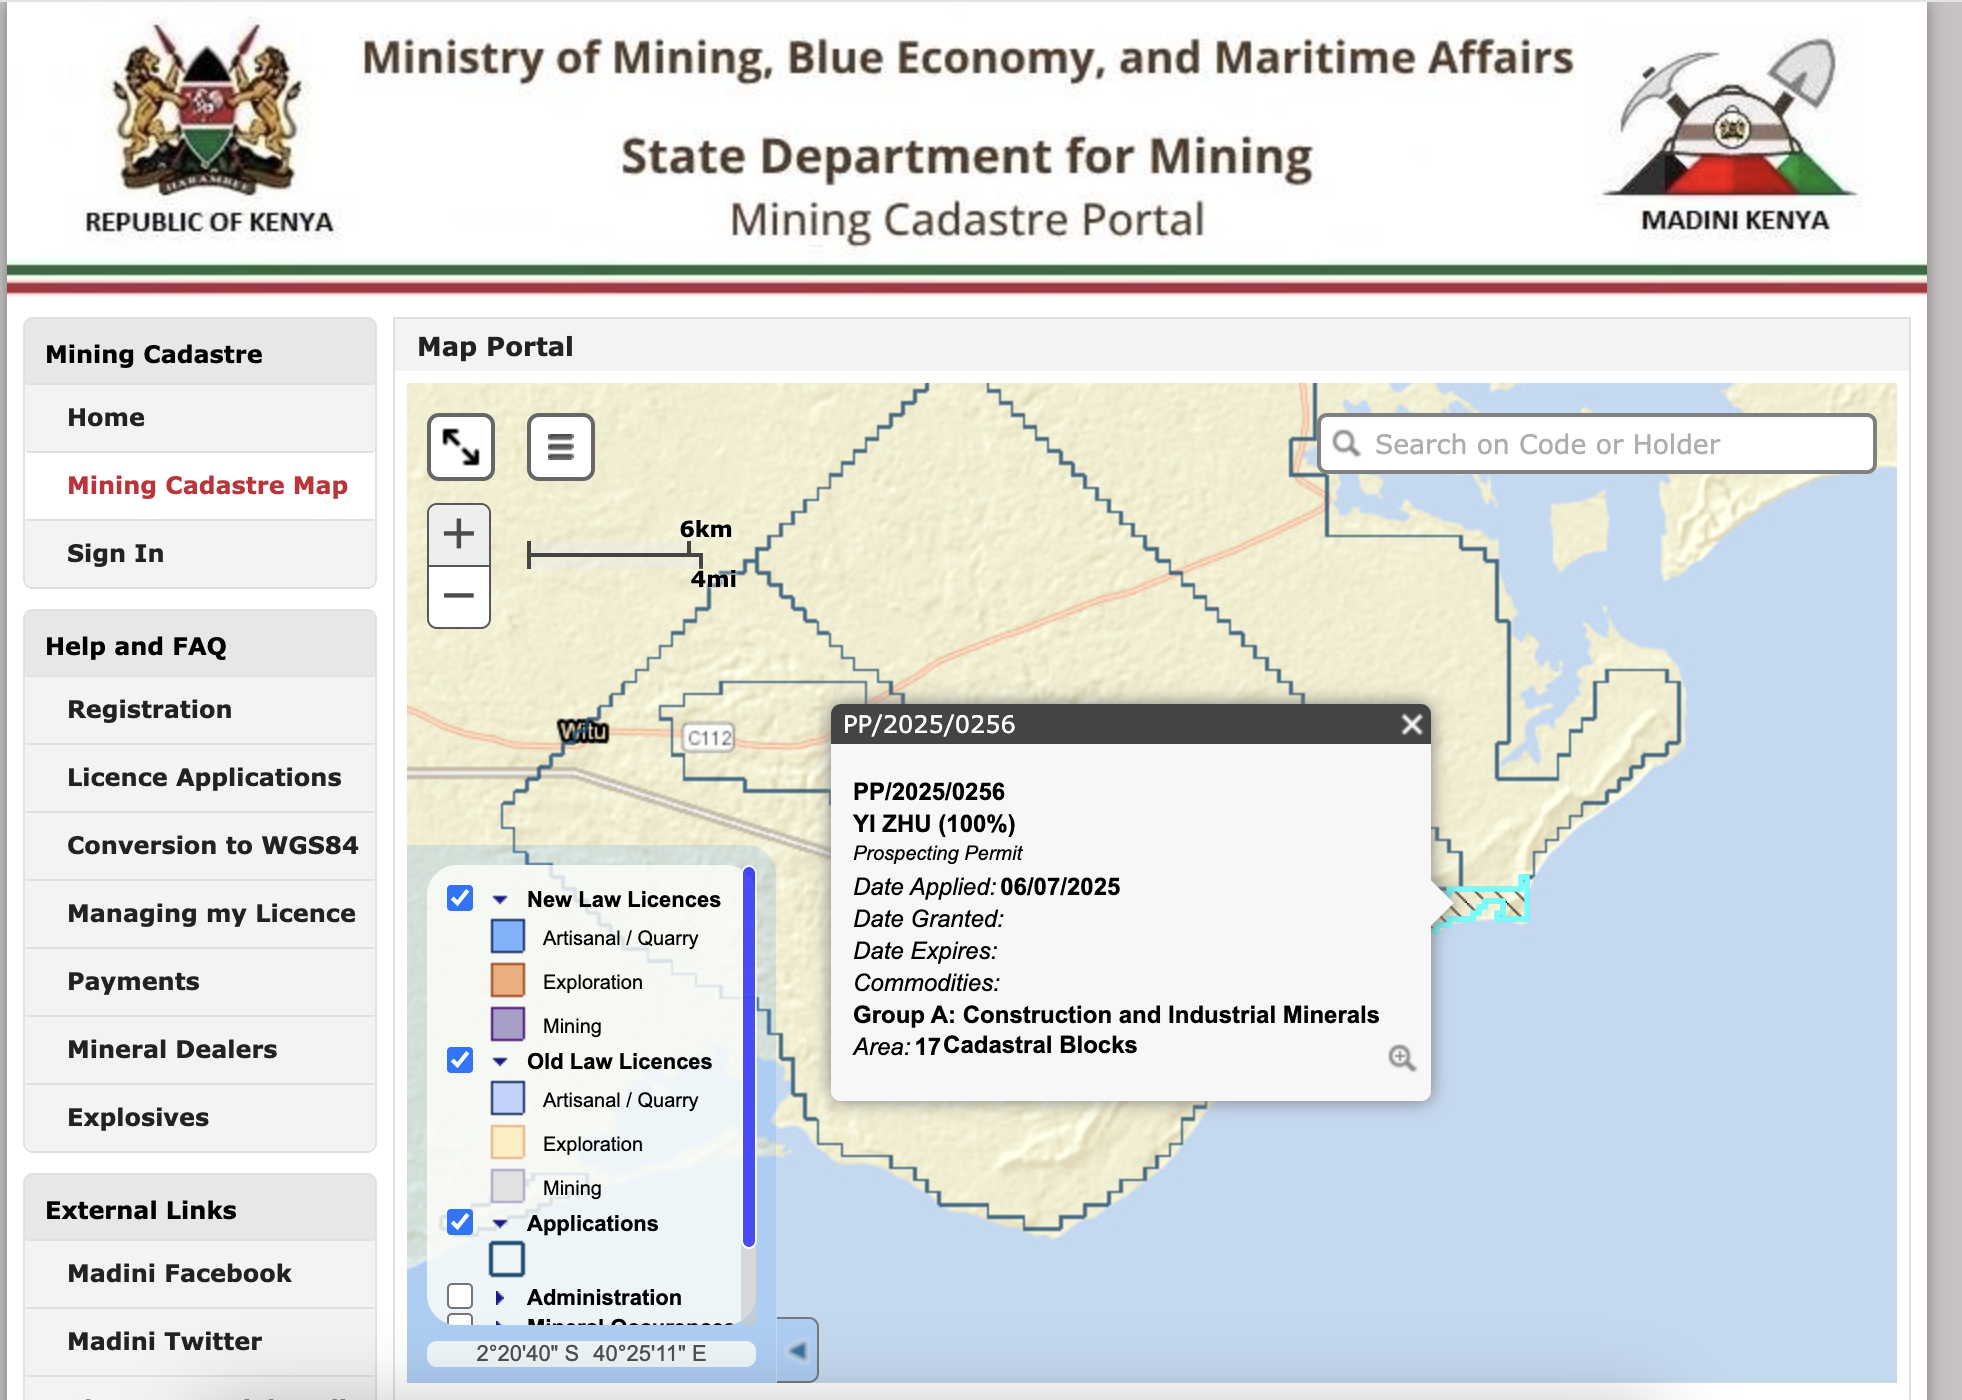The width and height of the screenshot is (1962, 1400).
Task: Open the Sign In menu item
Action: click(x=115, y=553)
